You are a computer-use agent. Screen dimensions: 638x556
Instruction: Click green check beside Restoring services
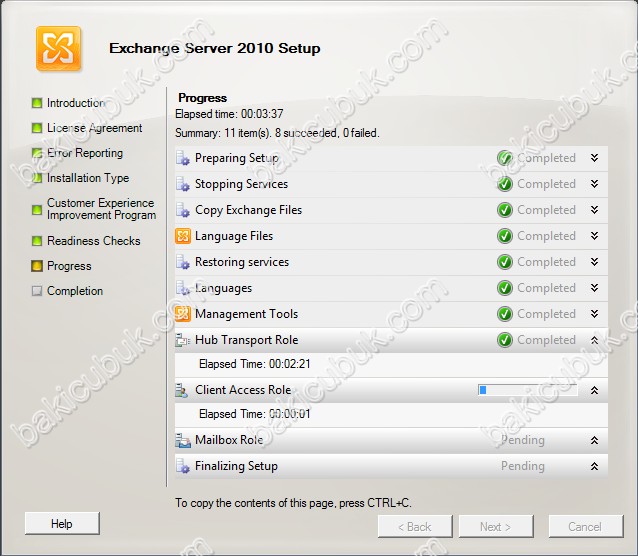coord(505,262)
